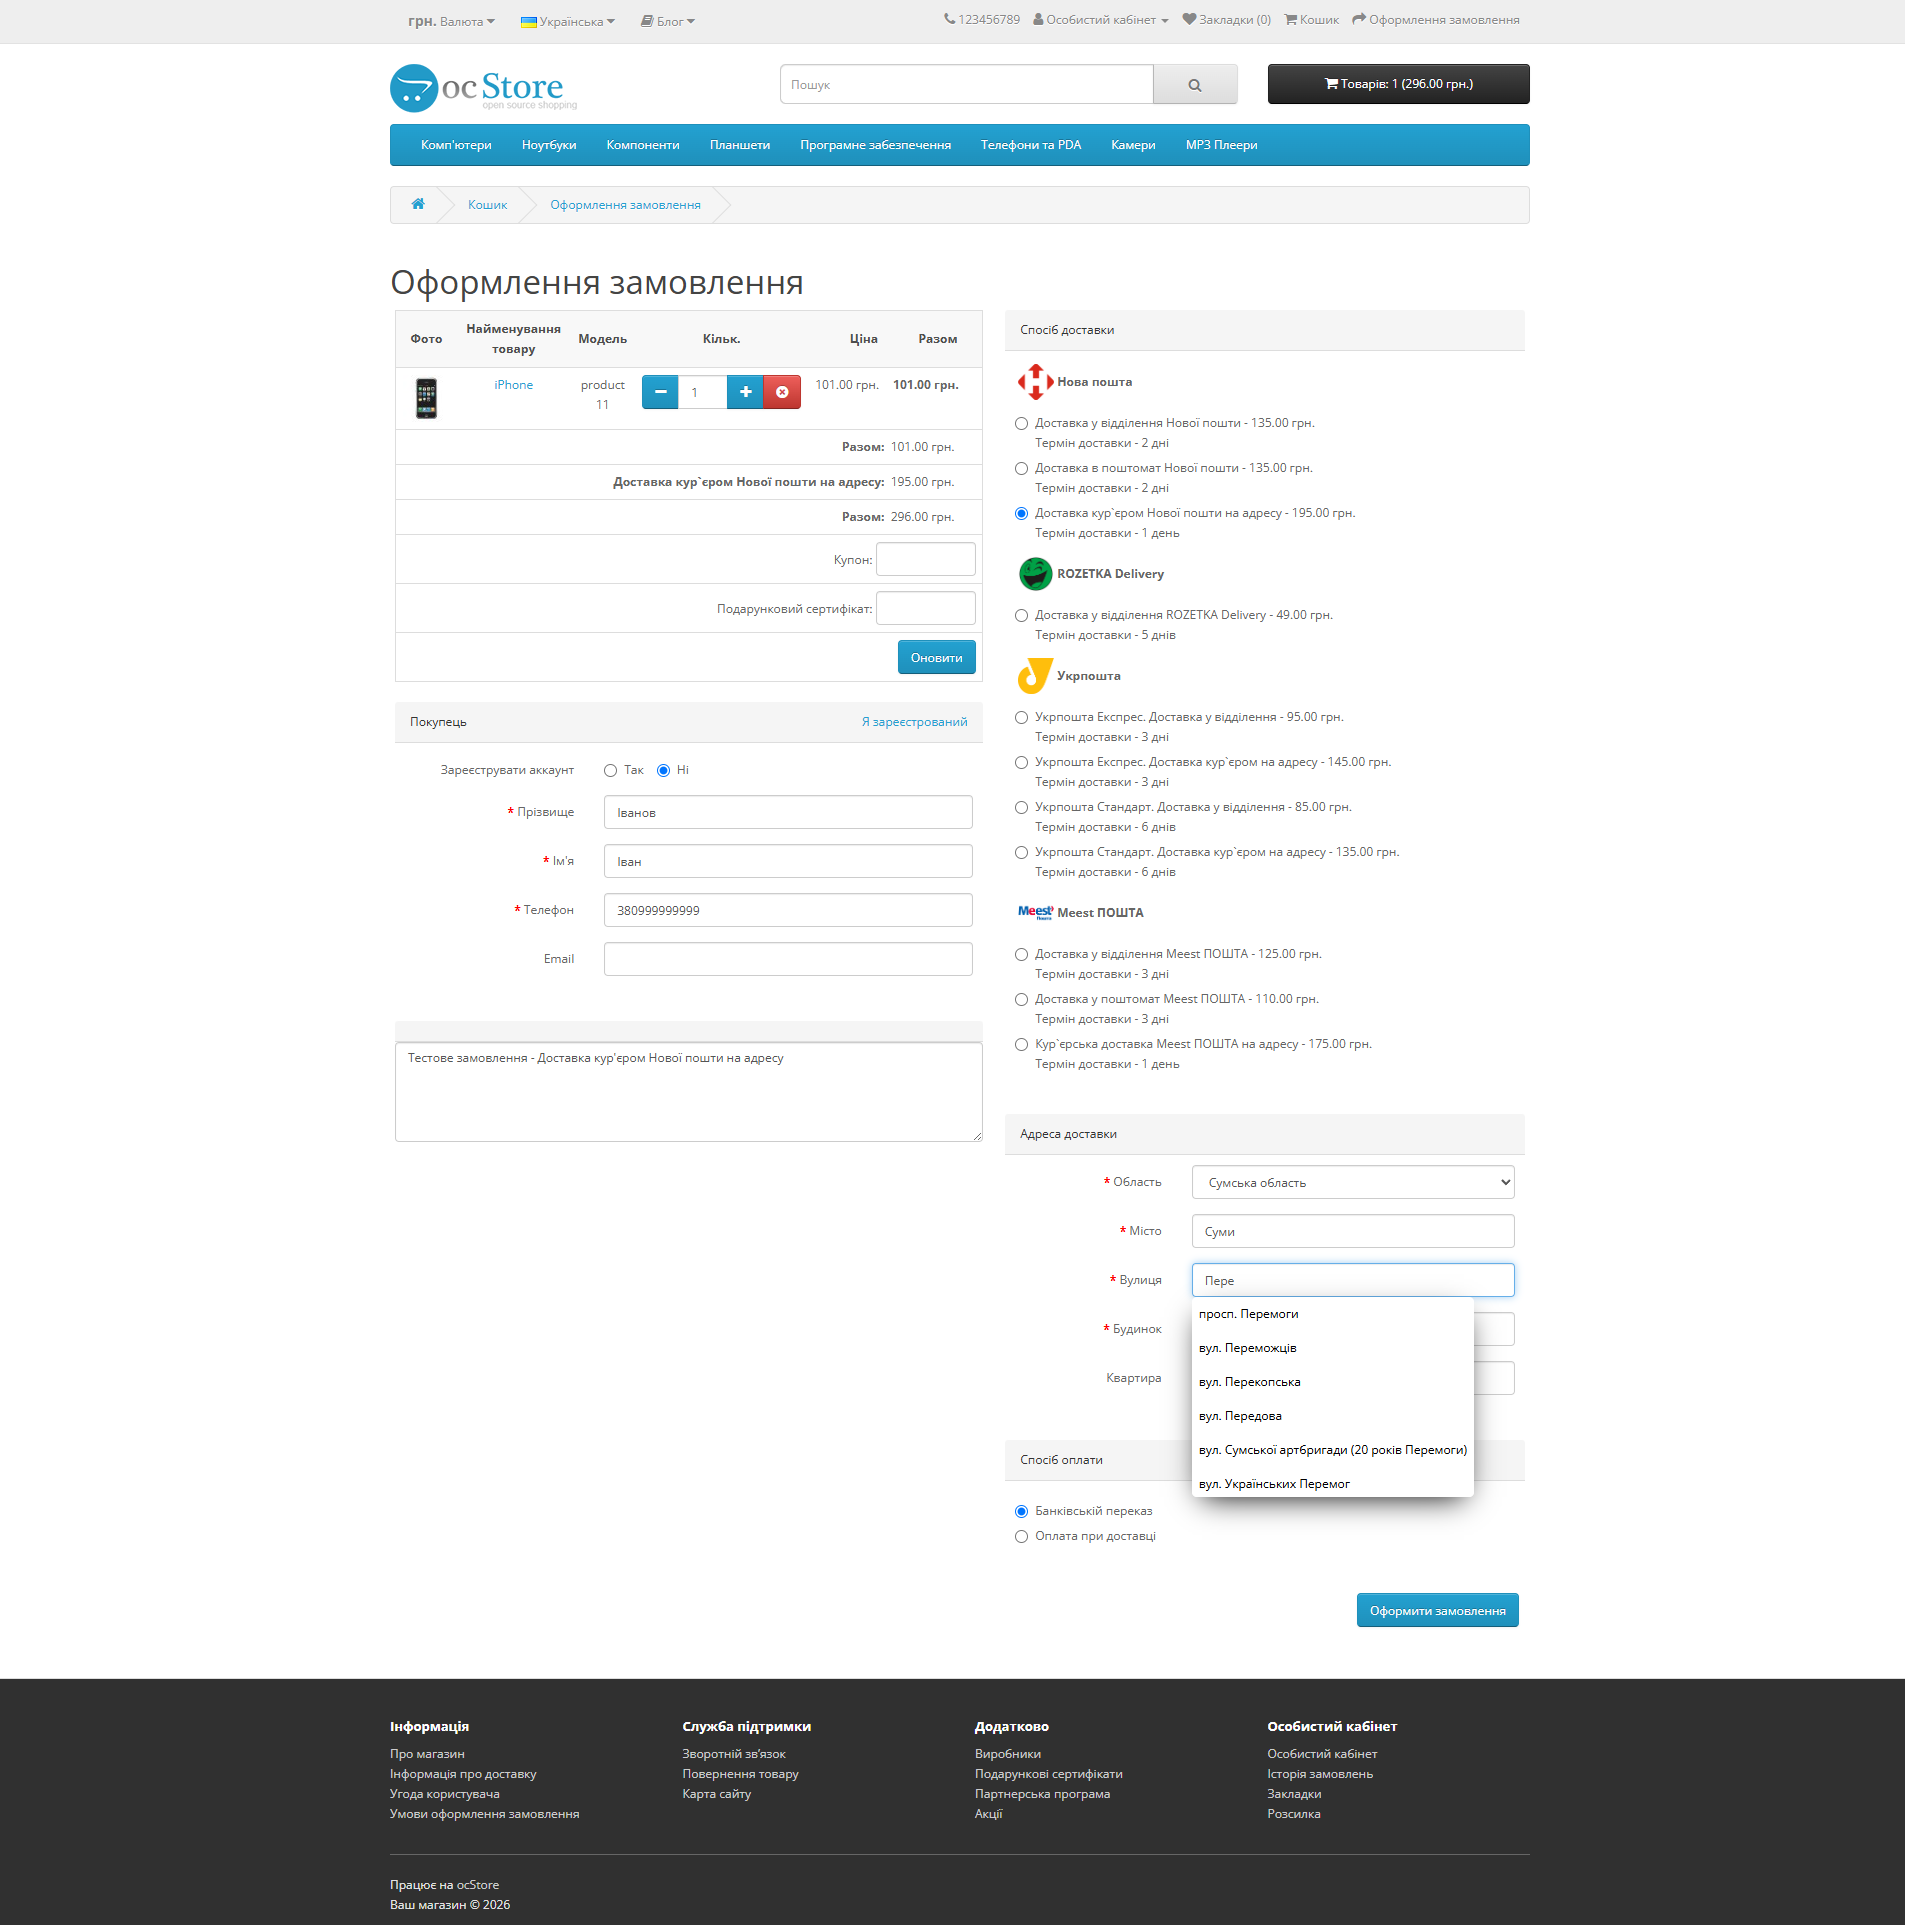Choose просп. Перемоги street suggestion

tap(1333, 1314)
